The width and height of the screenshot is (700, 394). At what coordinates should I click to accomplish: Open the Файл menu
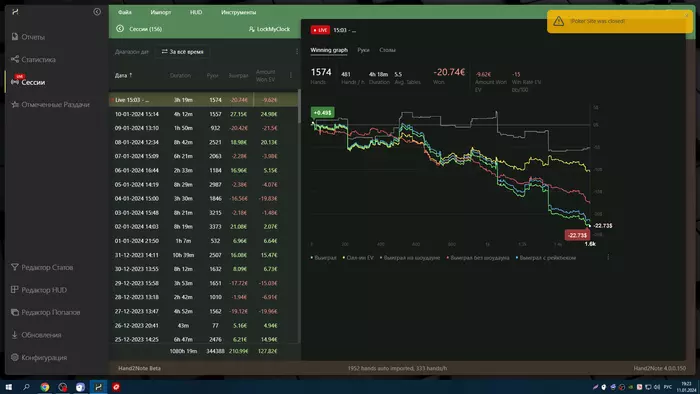pyautogui.click(x=125, y=12)
